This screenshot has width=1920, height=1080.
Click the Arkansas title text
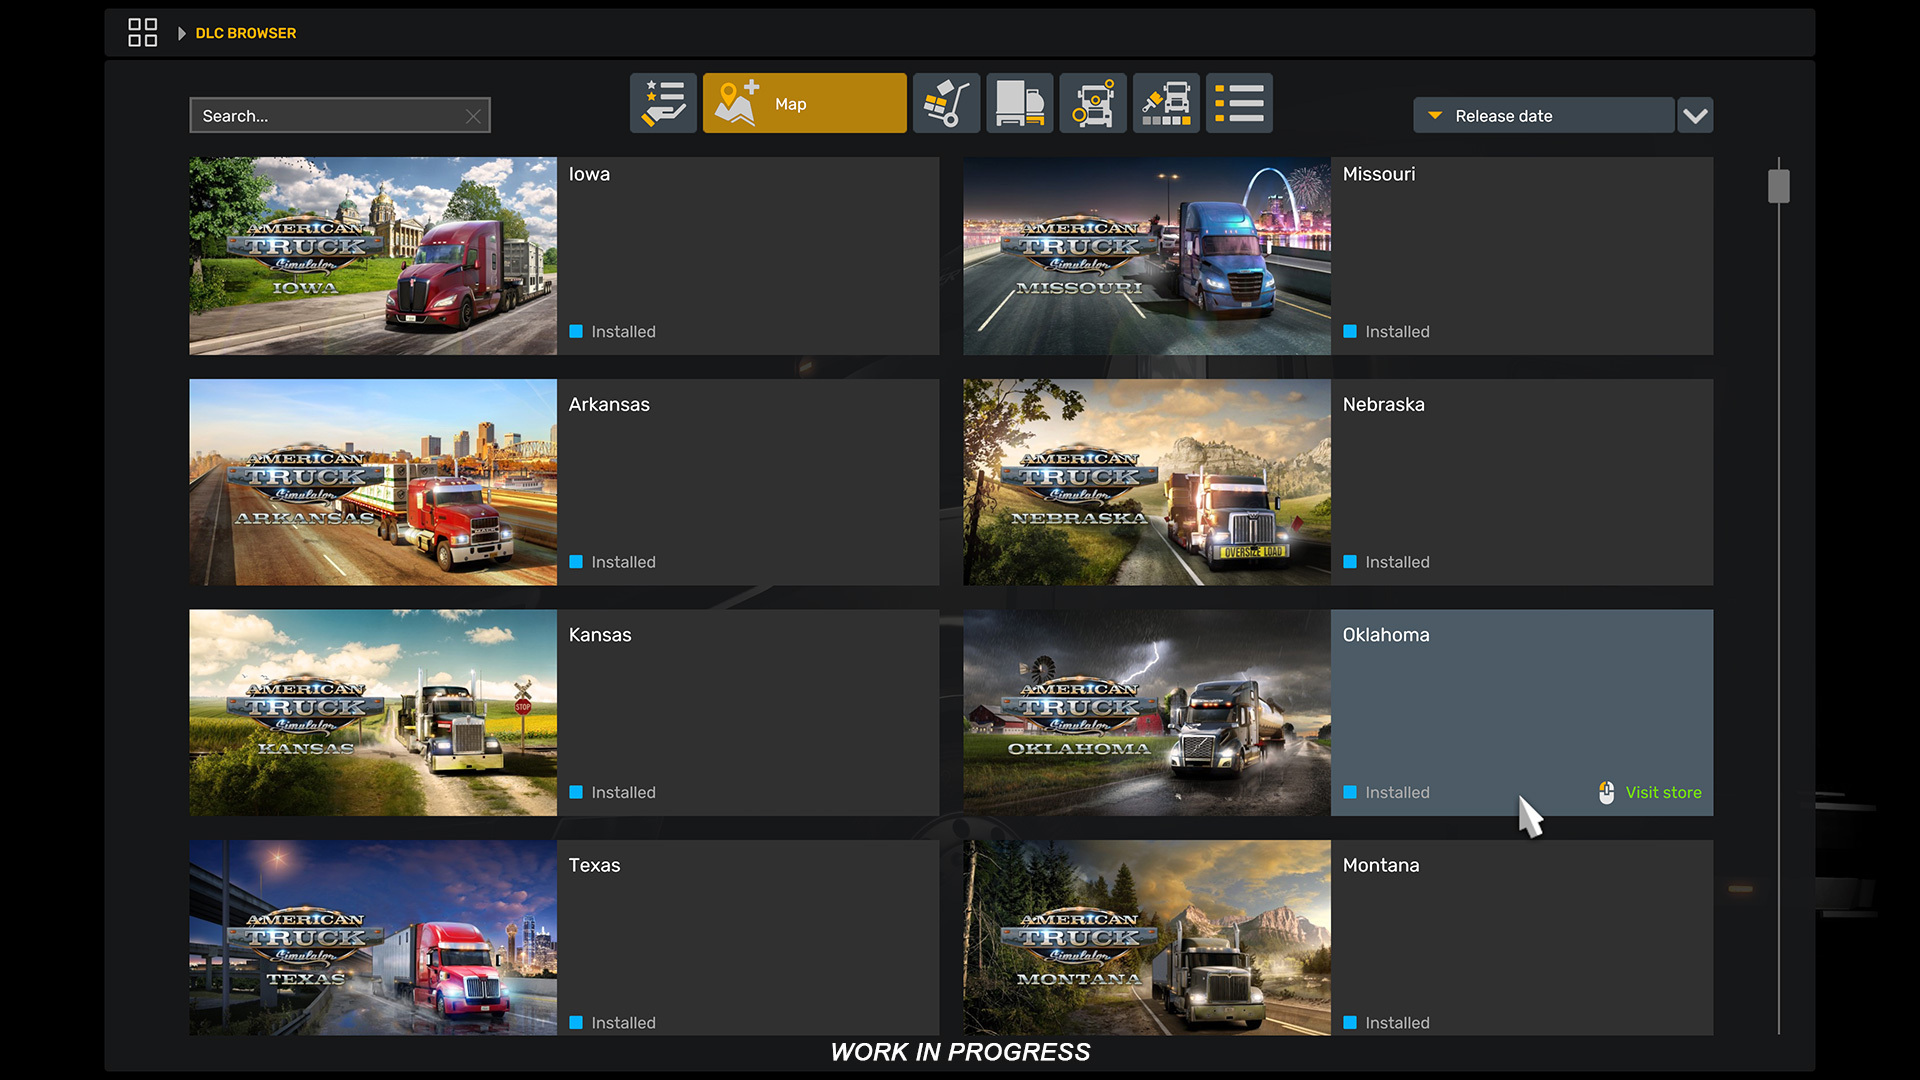609,405
